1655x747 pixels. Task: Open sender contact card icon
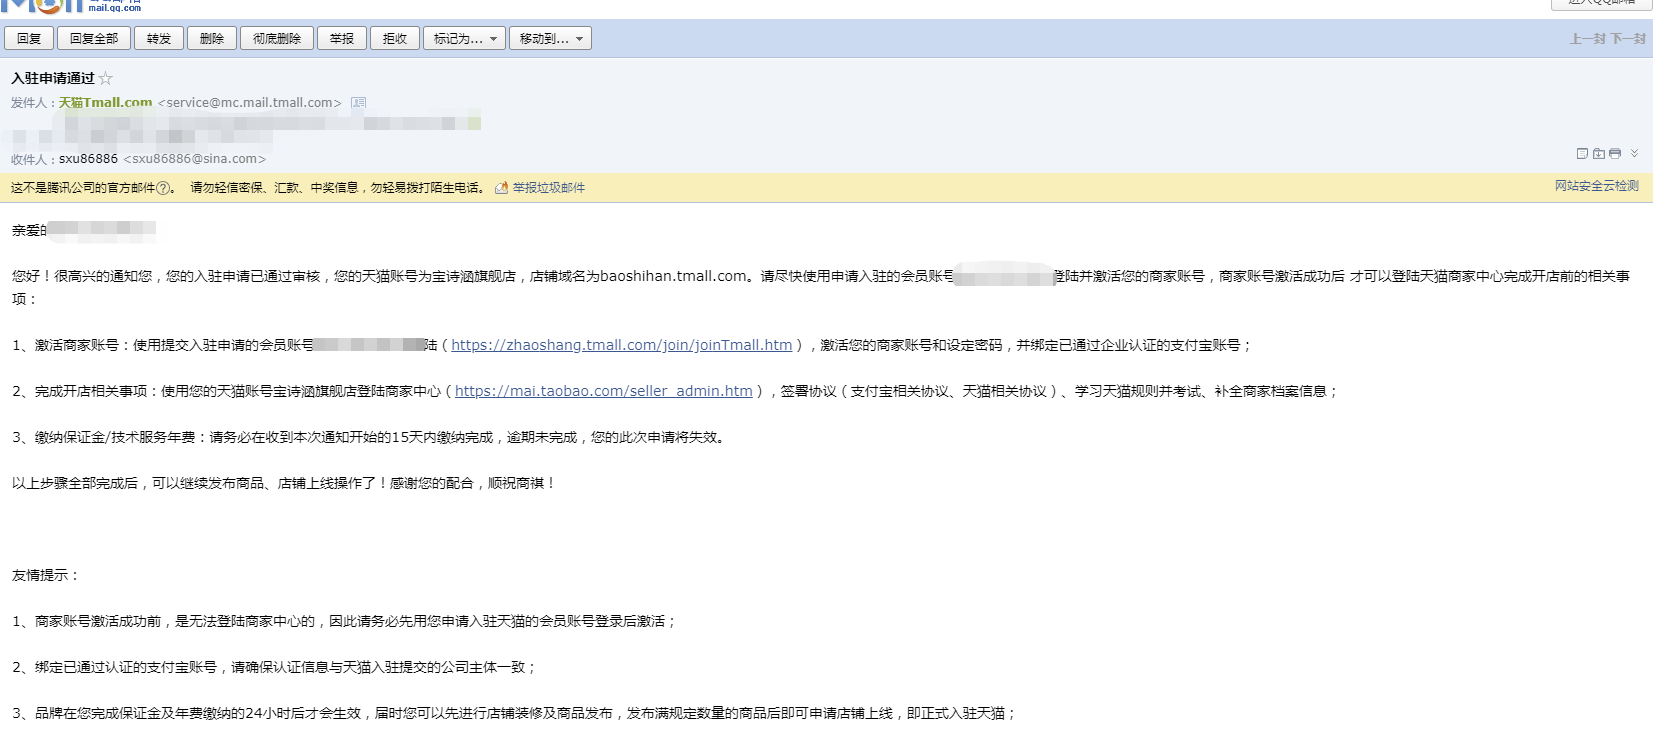tap(359, 102)
